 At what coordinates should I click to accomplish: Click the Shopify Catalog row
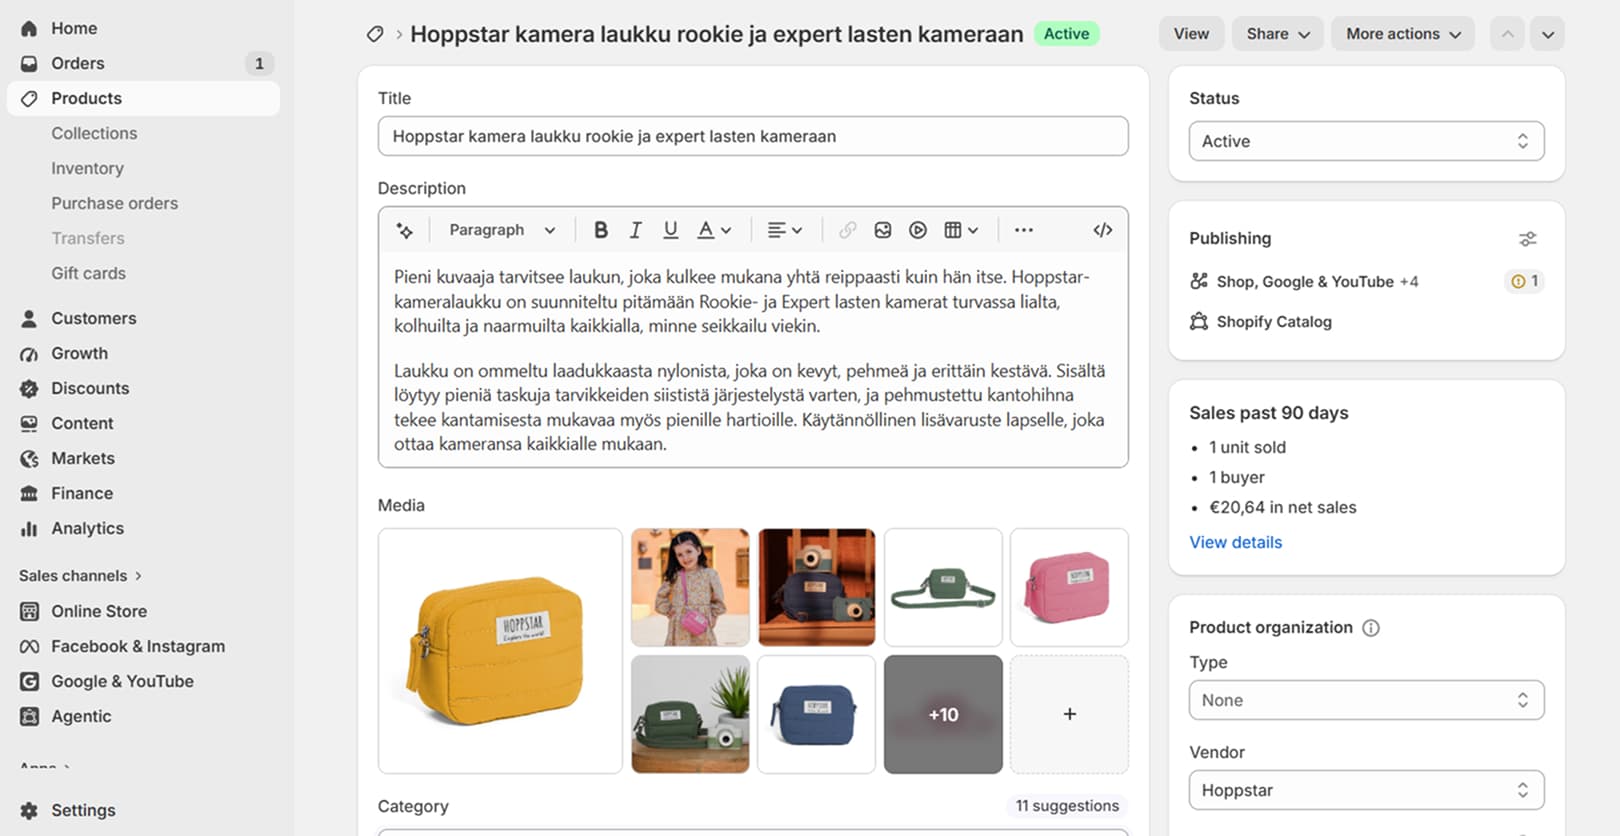[1260, 322]
